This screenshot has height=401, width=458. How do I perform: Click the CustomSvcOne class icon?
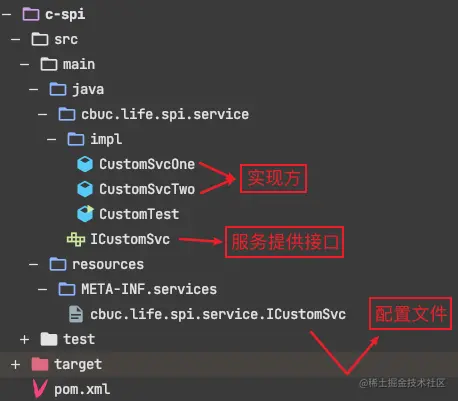click(x=85, y=164)
